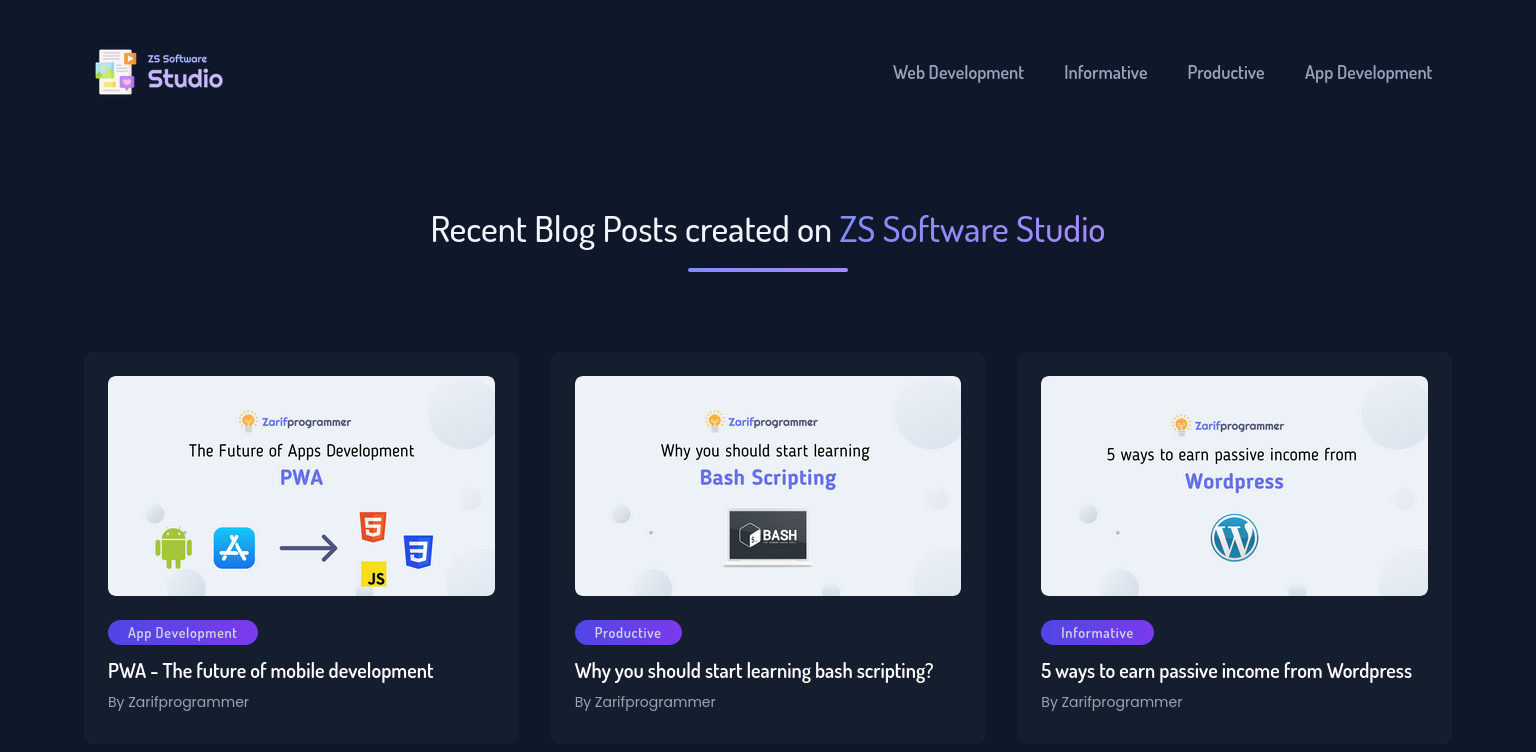Click the WordPress globe icon

pos(1234,538)
